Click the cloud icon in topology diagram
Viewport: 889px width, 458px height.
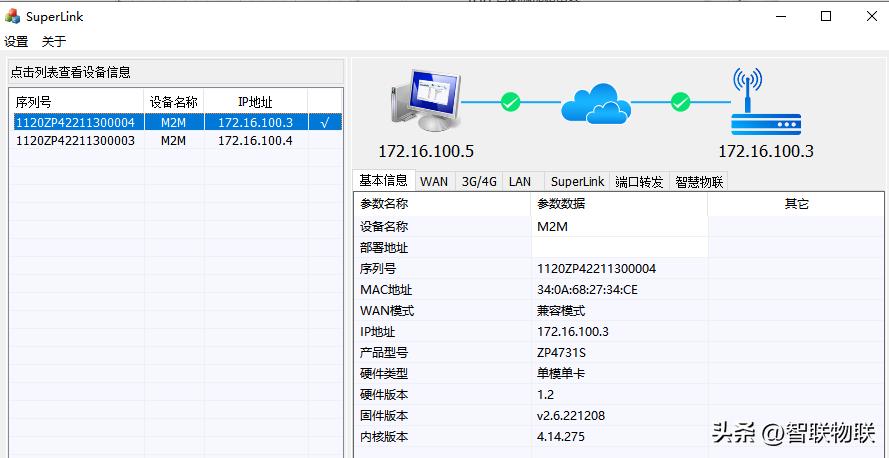coord(596,103)
